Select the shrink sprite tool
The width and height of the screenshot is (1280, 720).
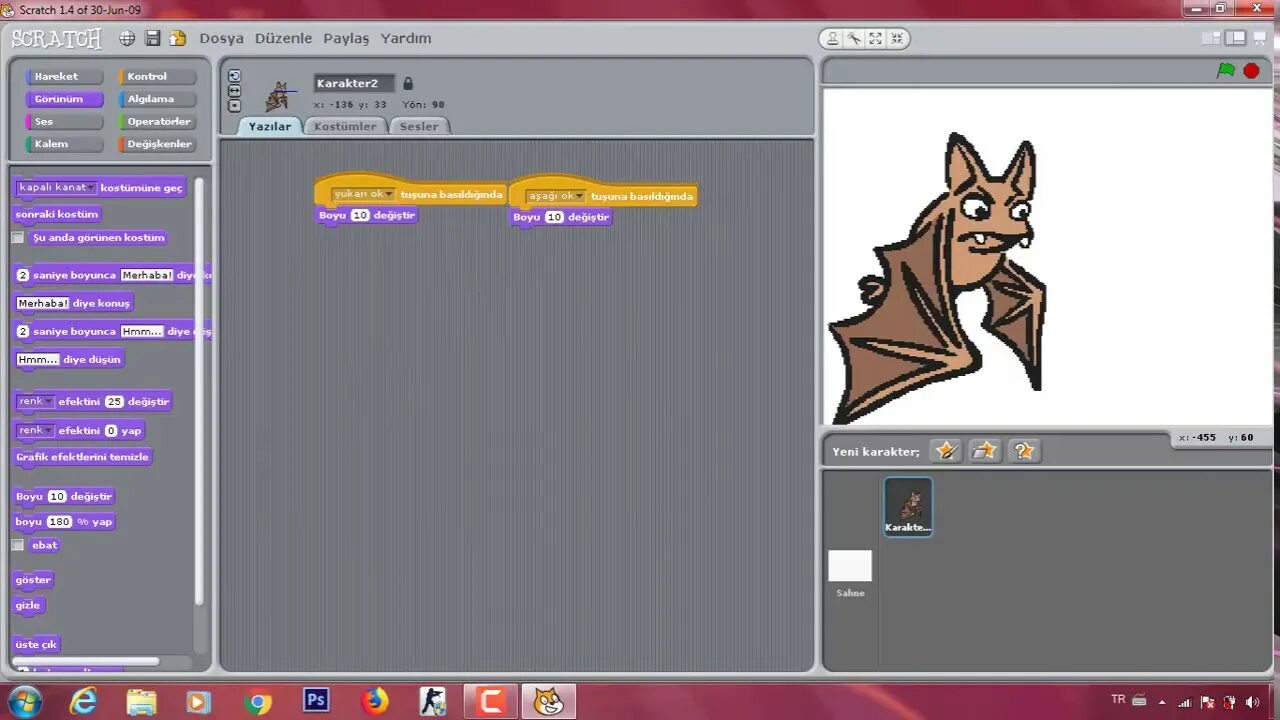(x=897, y=38)
